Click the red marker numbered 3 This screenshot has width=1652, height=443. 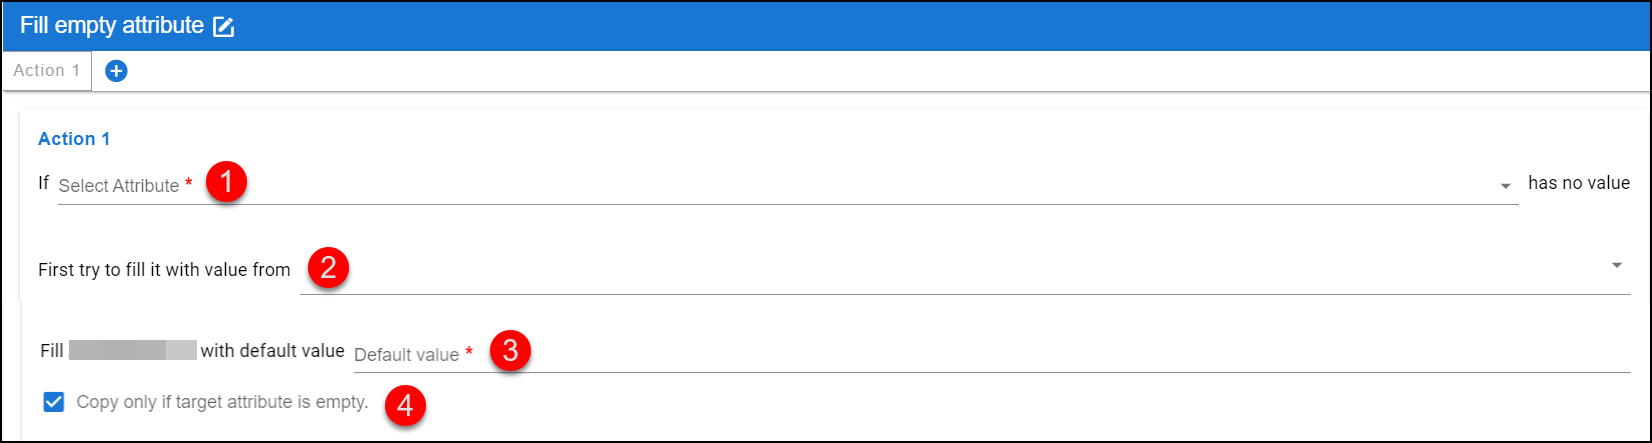(x=511, y=351)
